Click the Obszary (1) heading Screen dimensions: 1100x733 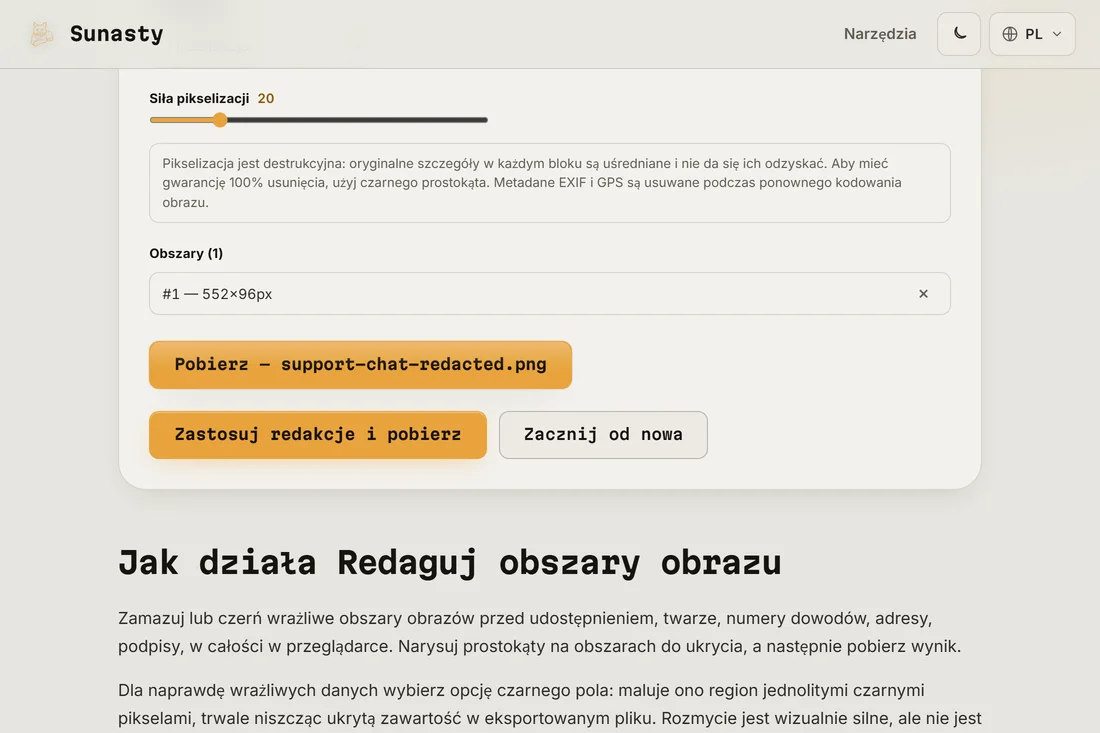[x=186, y=253]
